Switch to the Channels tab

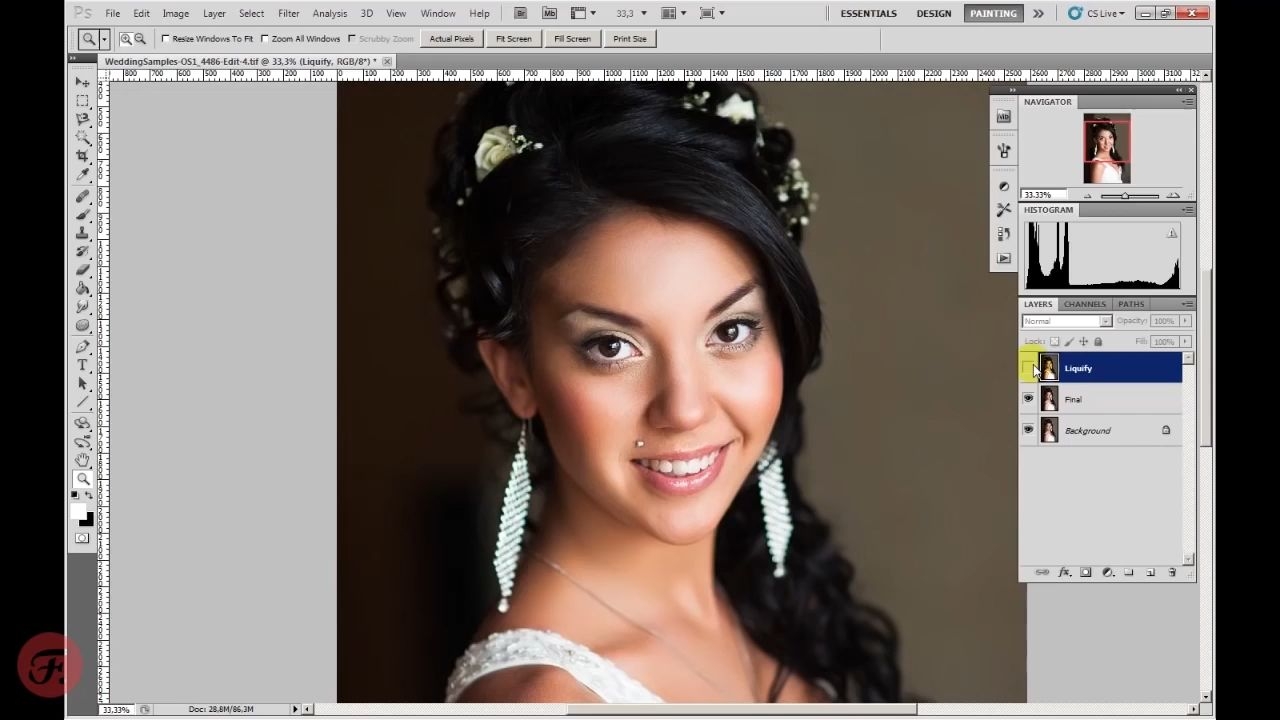click(1084, 304)
